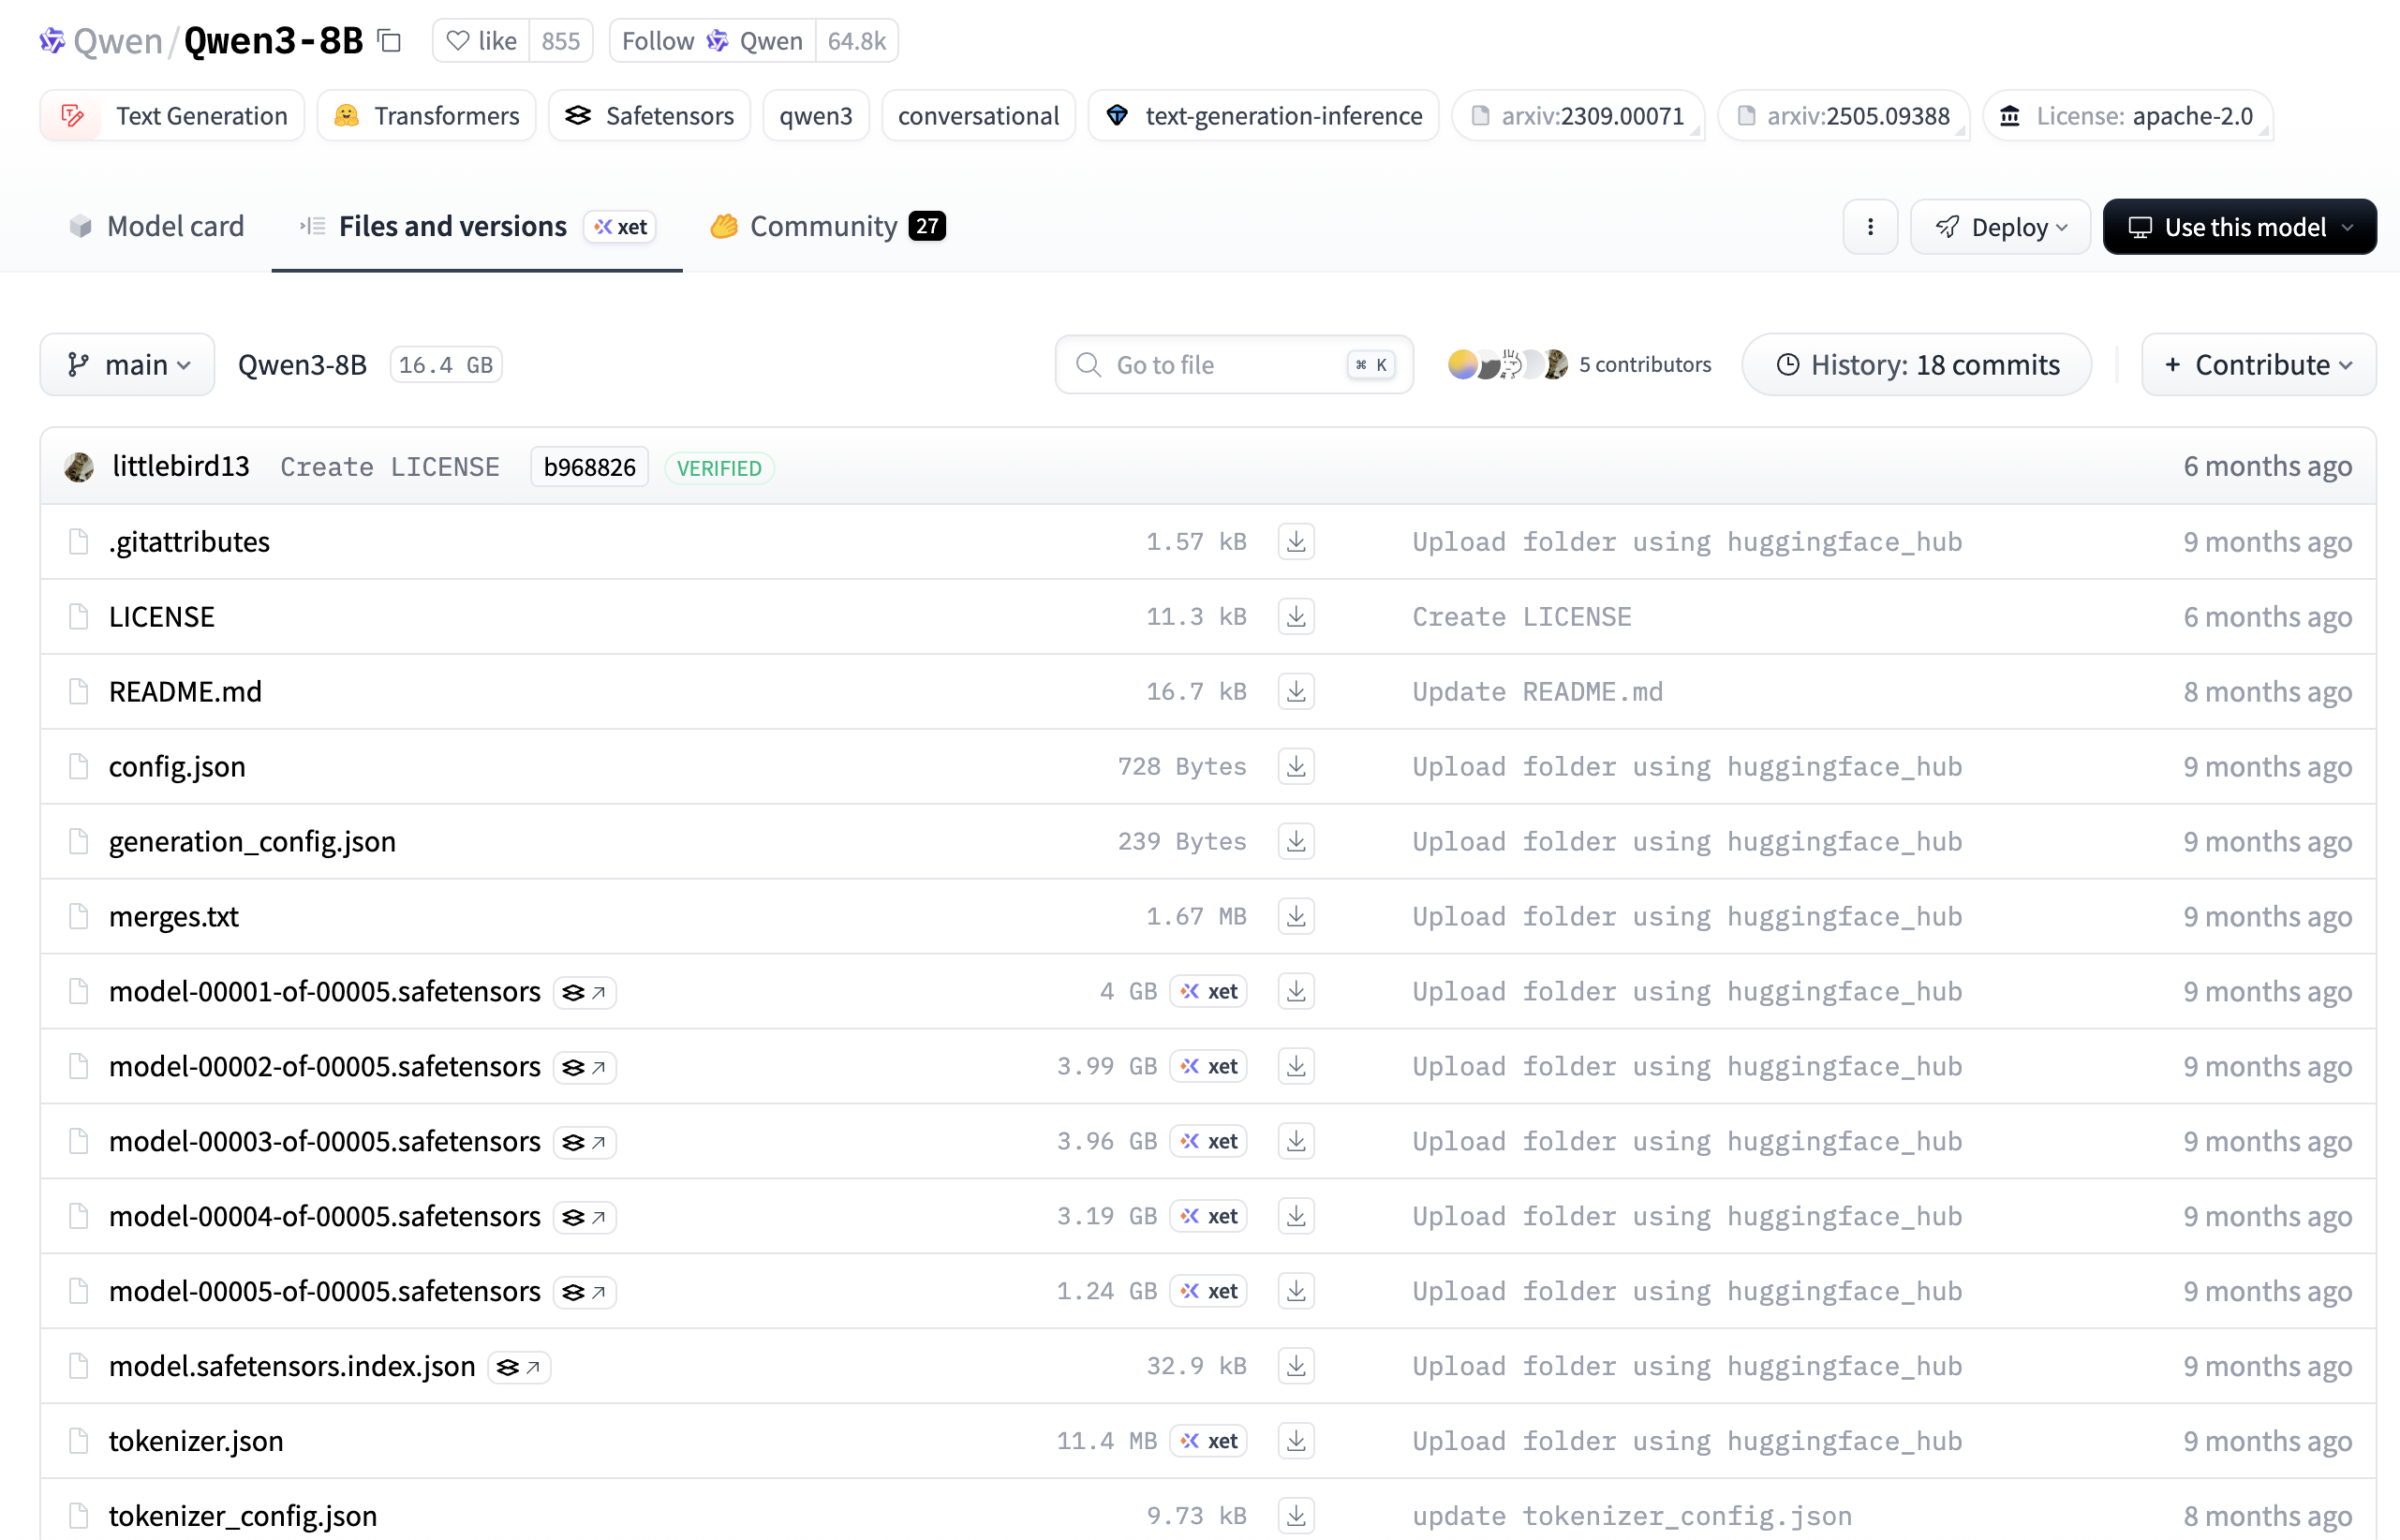Expand the Use this model menu
The width and height of the screenshot is (2400, 1540).
[2239, 227]
